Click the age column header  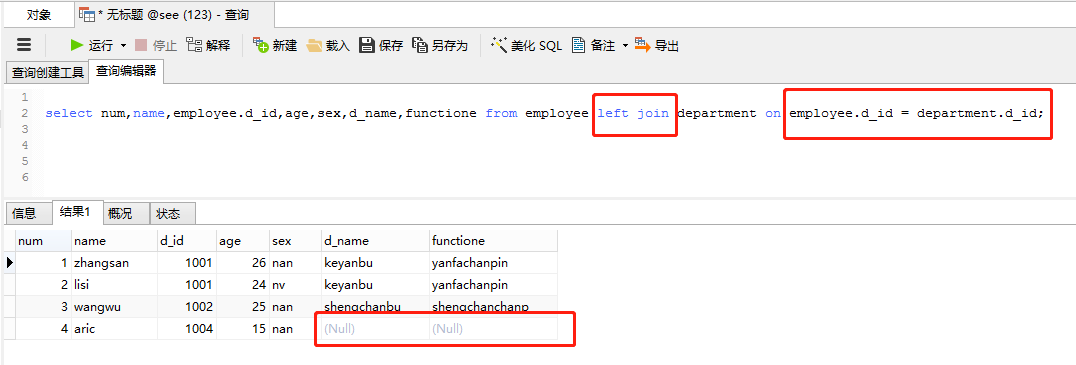pyautogui.click(x=242, y=241)
